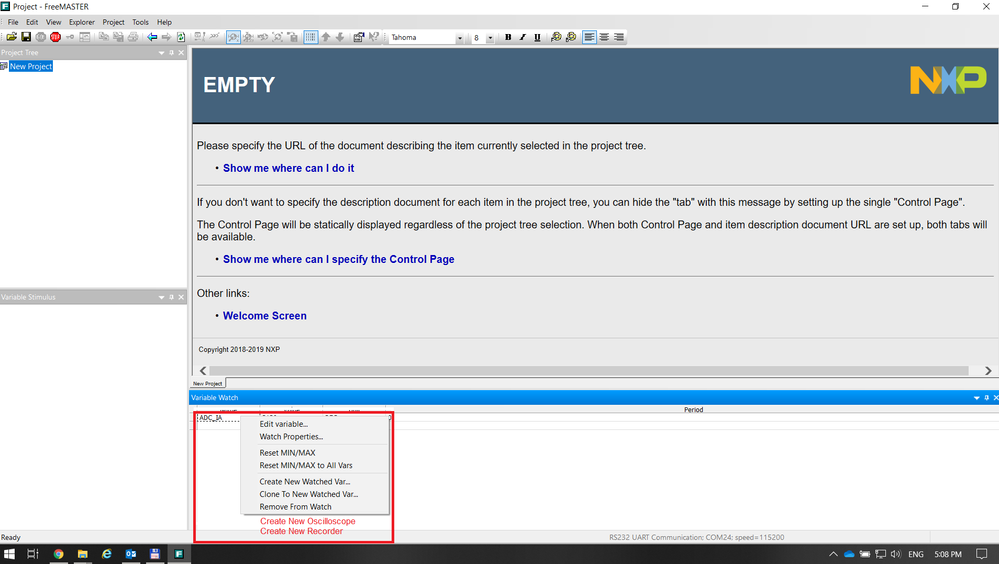Viewport: 999px width, 564px height.
Task: Open the File menu
Action: click(13, 22)
